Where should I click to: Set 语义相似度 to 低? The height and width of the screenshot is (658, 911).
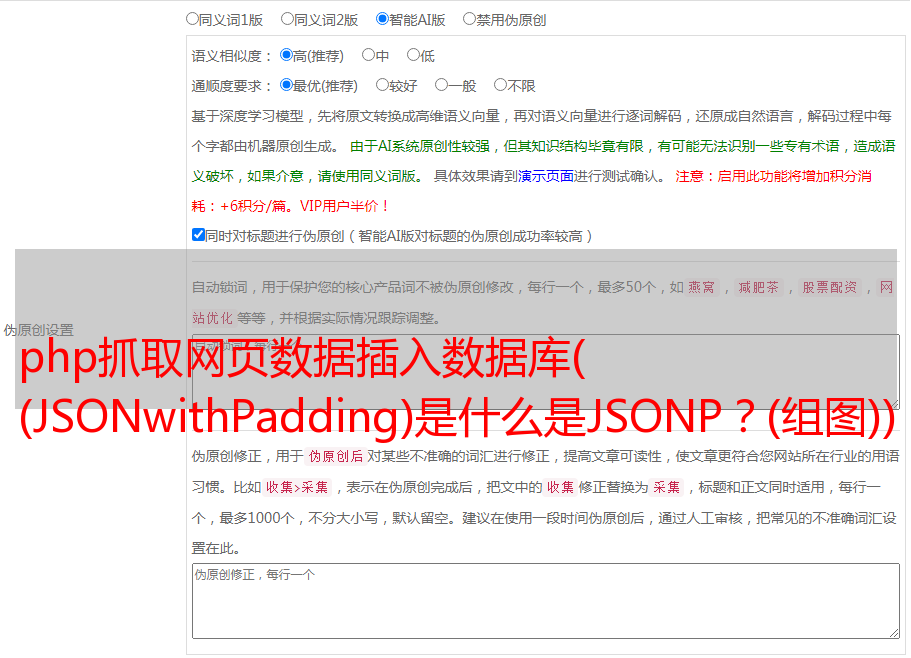413,55
